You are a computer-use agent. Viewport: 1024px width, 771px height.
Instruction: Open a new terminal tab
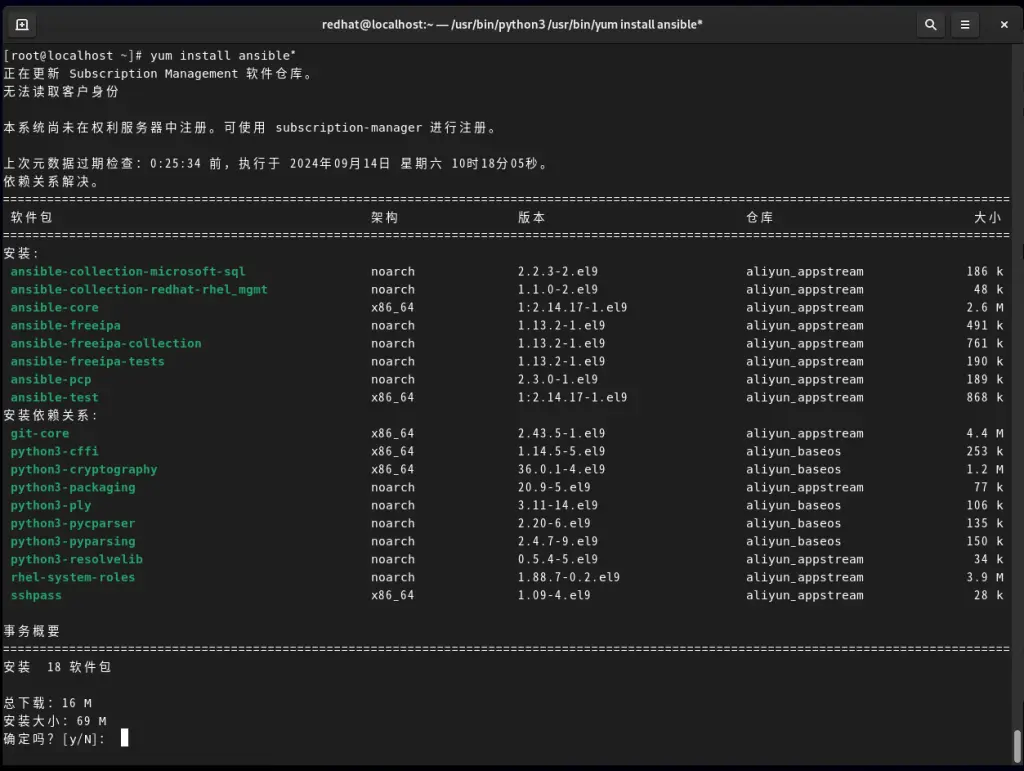pyautogui.click(x=22, y=24)
